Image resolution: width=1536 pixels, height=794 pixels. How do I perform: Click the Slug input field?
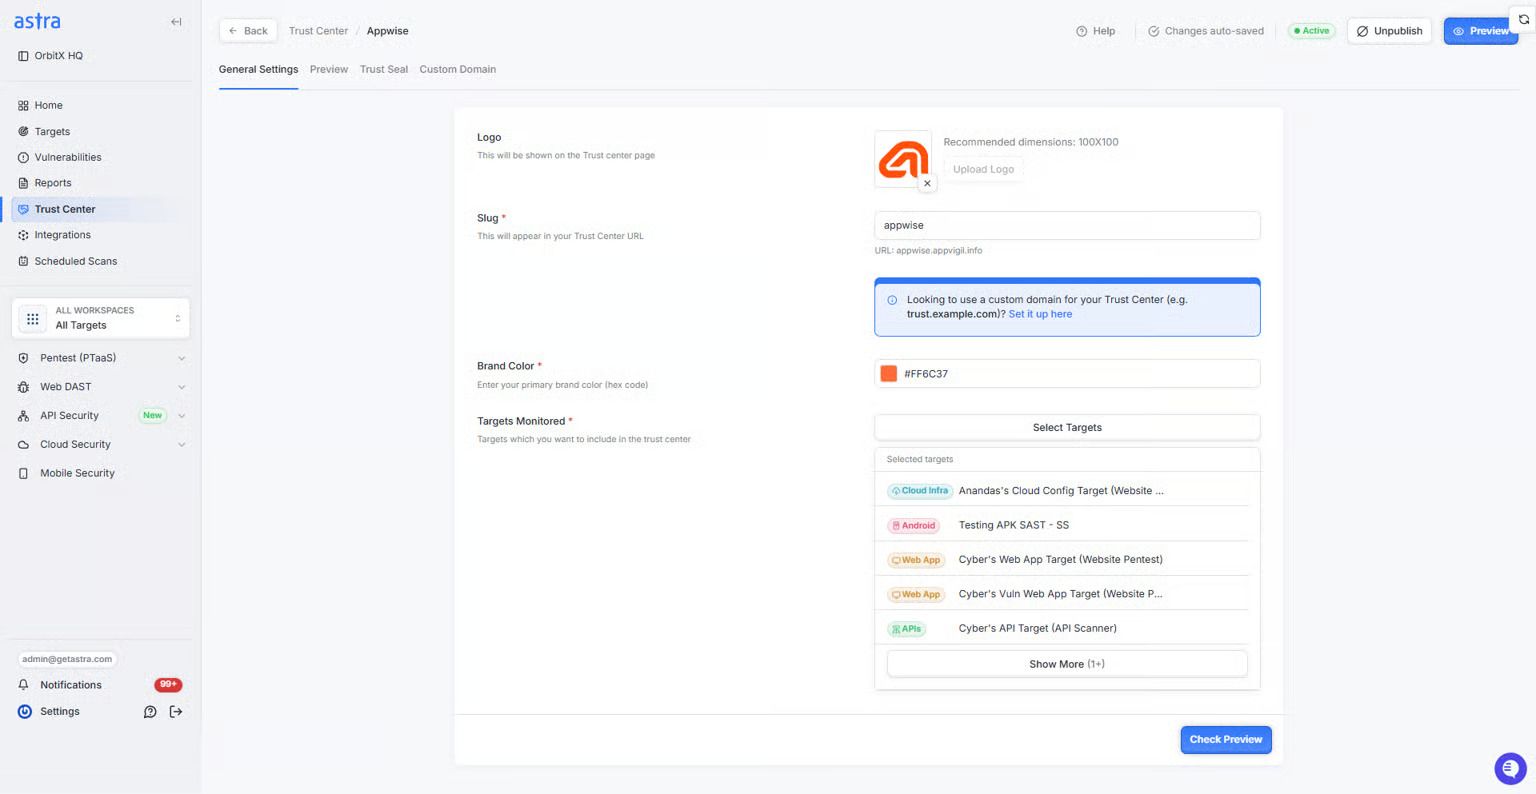1067,225
